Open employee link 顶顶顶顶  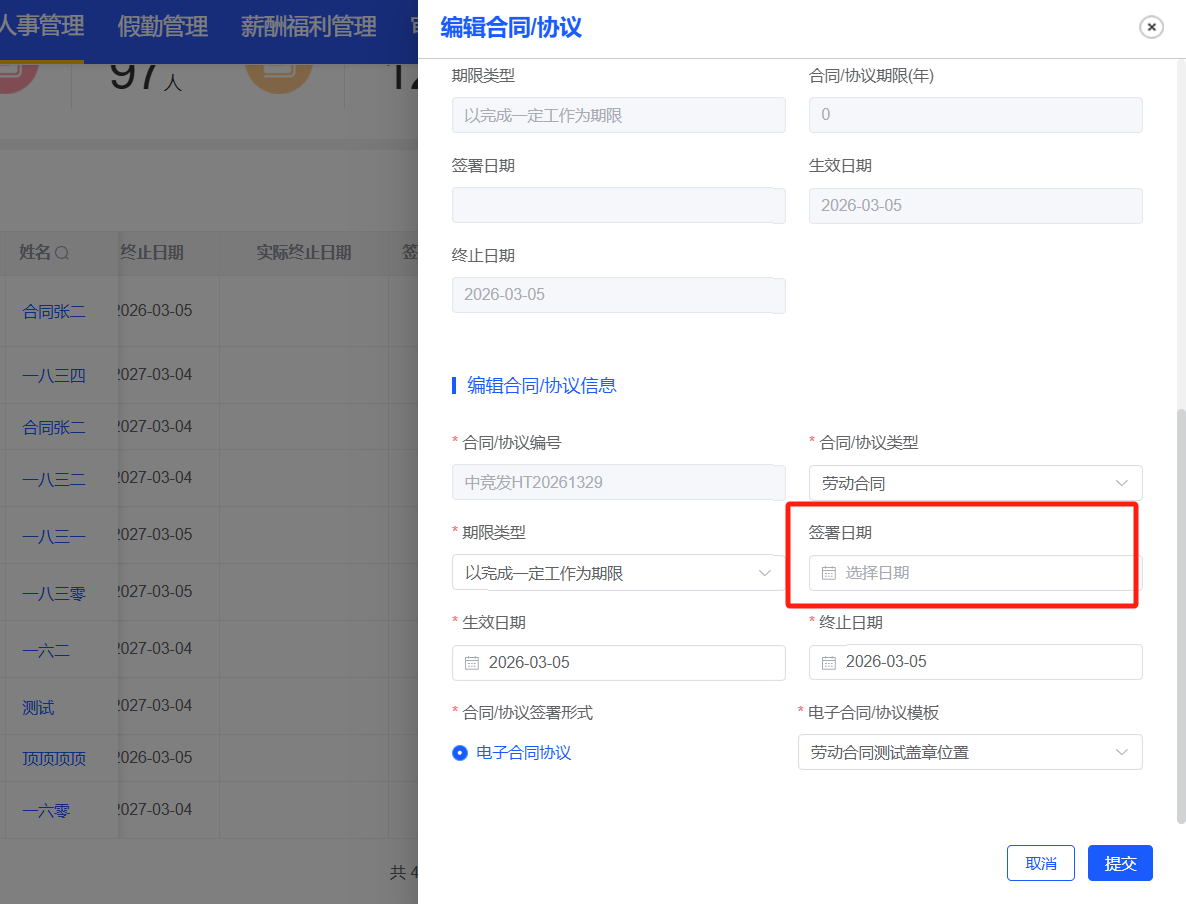pyautogui.click(x=54, y=759)
